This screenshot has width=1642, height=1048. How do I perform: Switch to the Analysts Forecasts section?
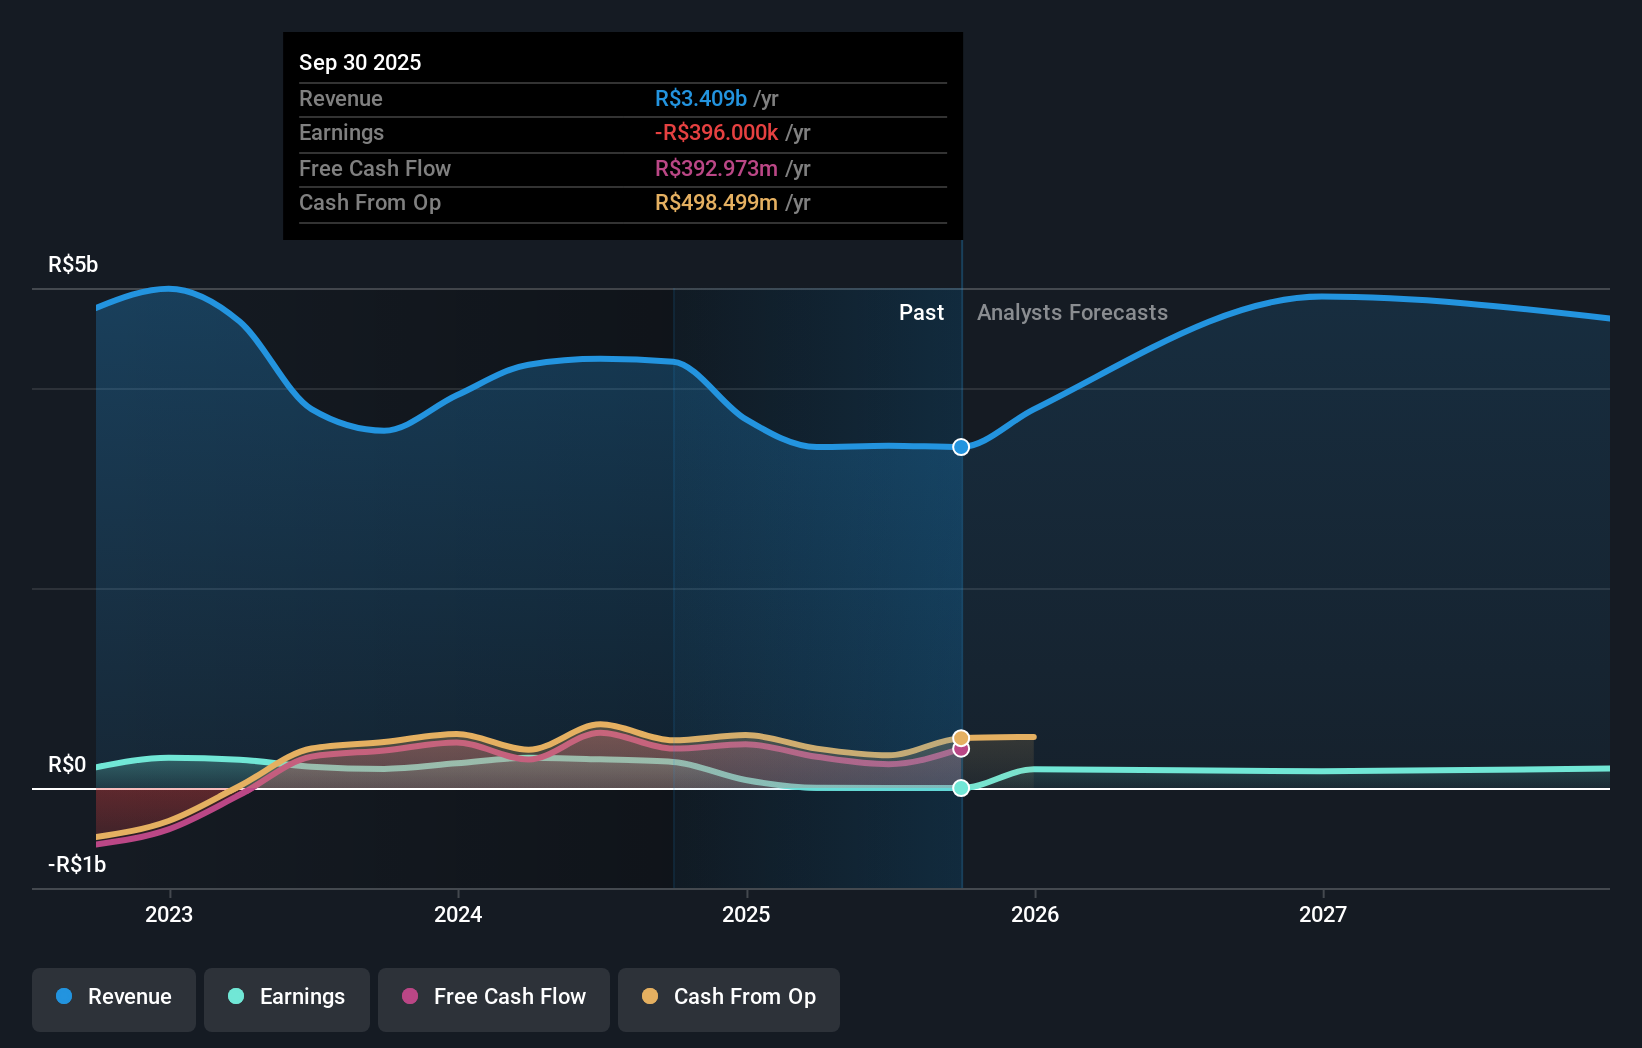(1072, 312)
